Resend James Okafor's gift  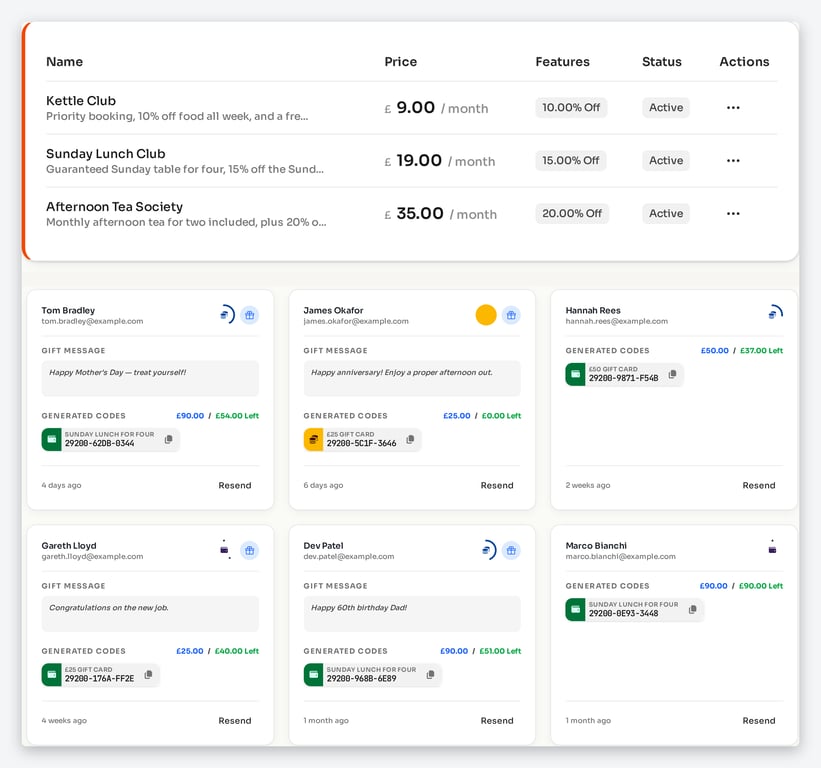pos(497,485)
